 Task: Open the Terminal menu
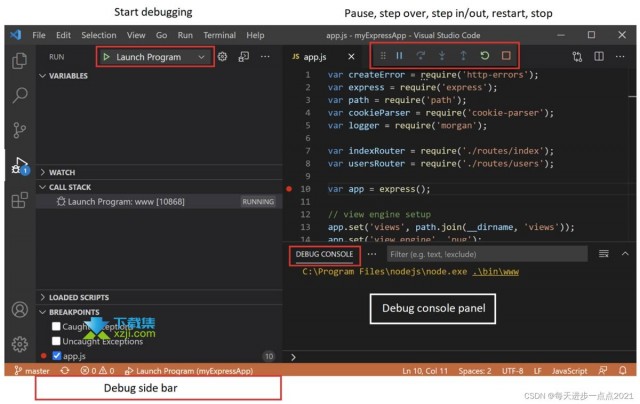coord(220,35)
